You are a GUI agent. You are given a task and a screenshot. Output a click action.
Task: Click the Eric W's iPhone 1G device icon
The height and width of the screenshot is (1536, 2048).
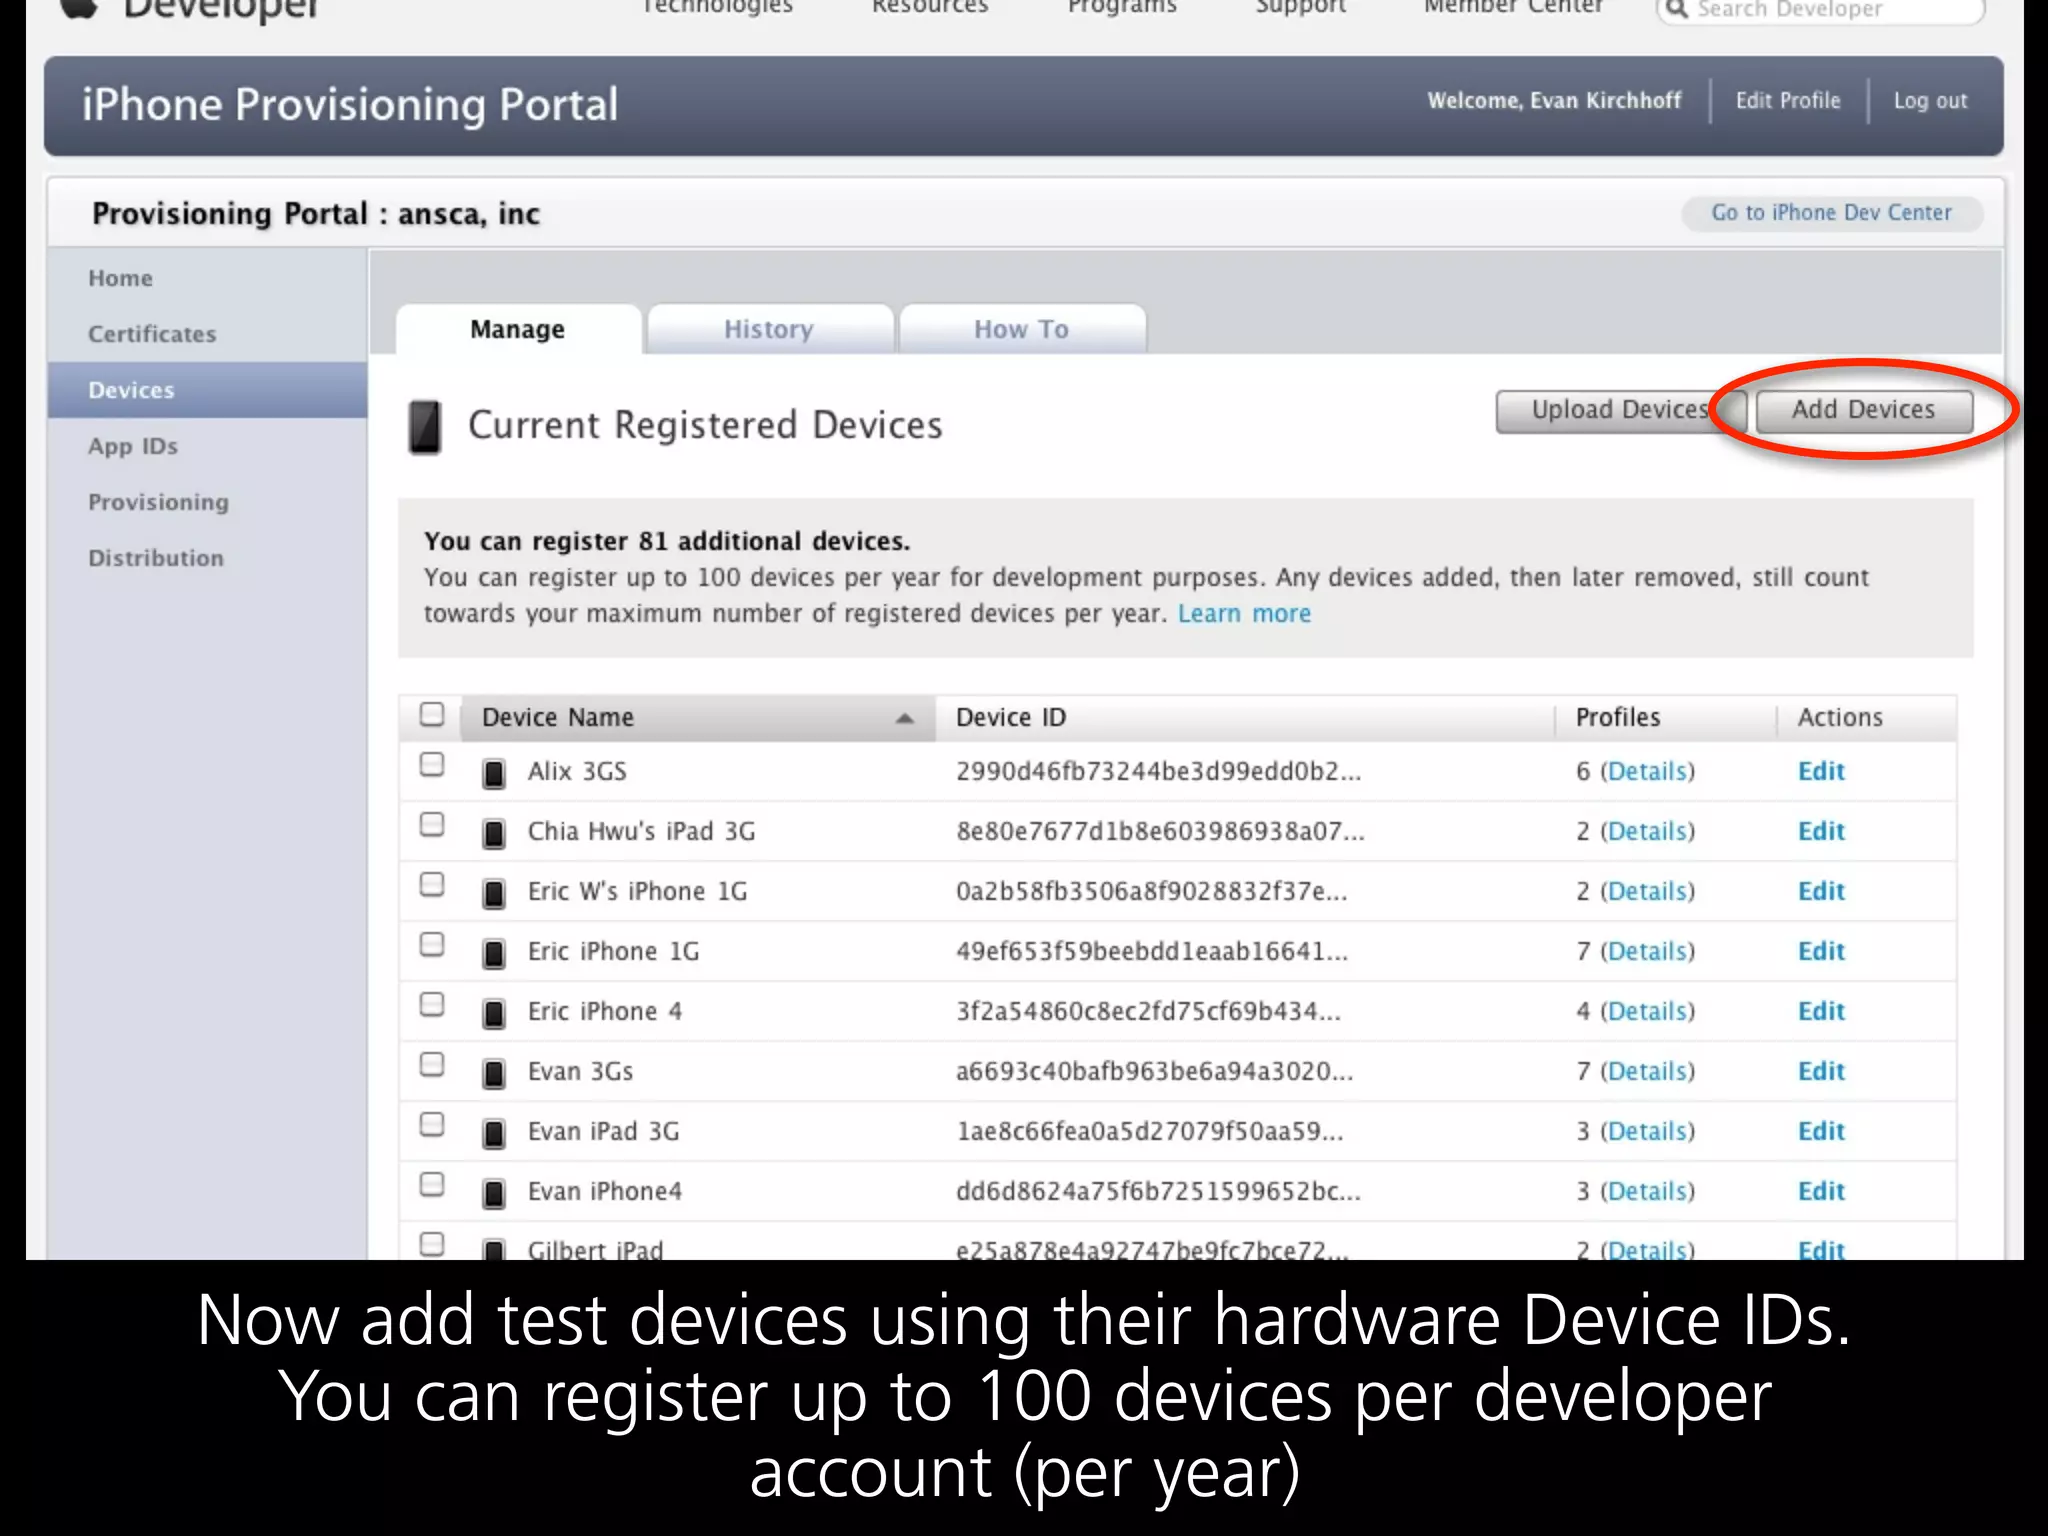pos(494,894)
